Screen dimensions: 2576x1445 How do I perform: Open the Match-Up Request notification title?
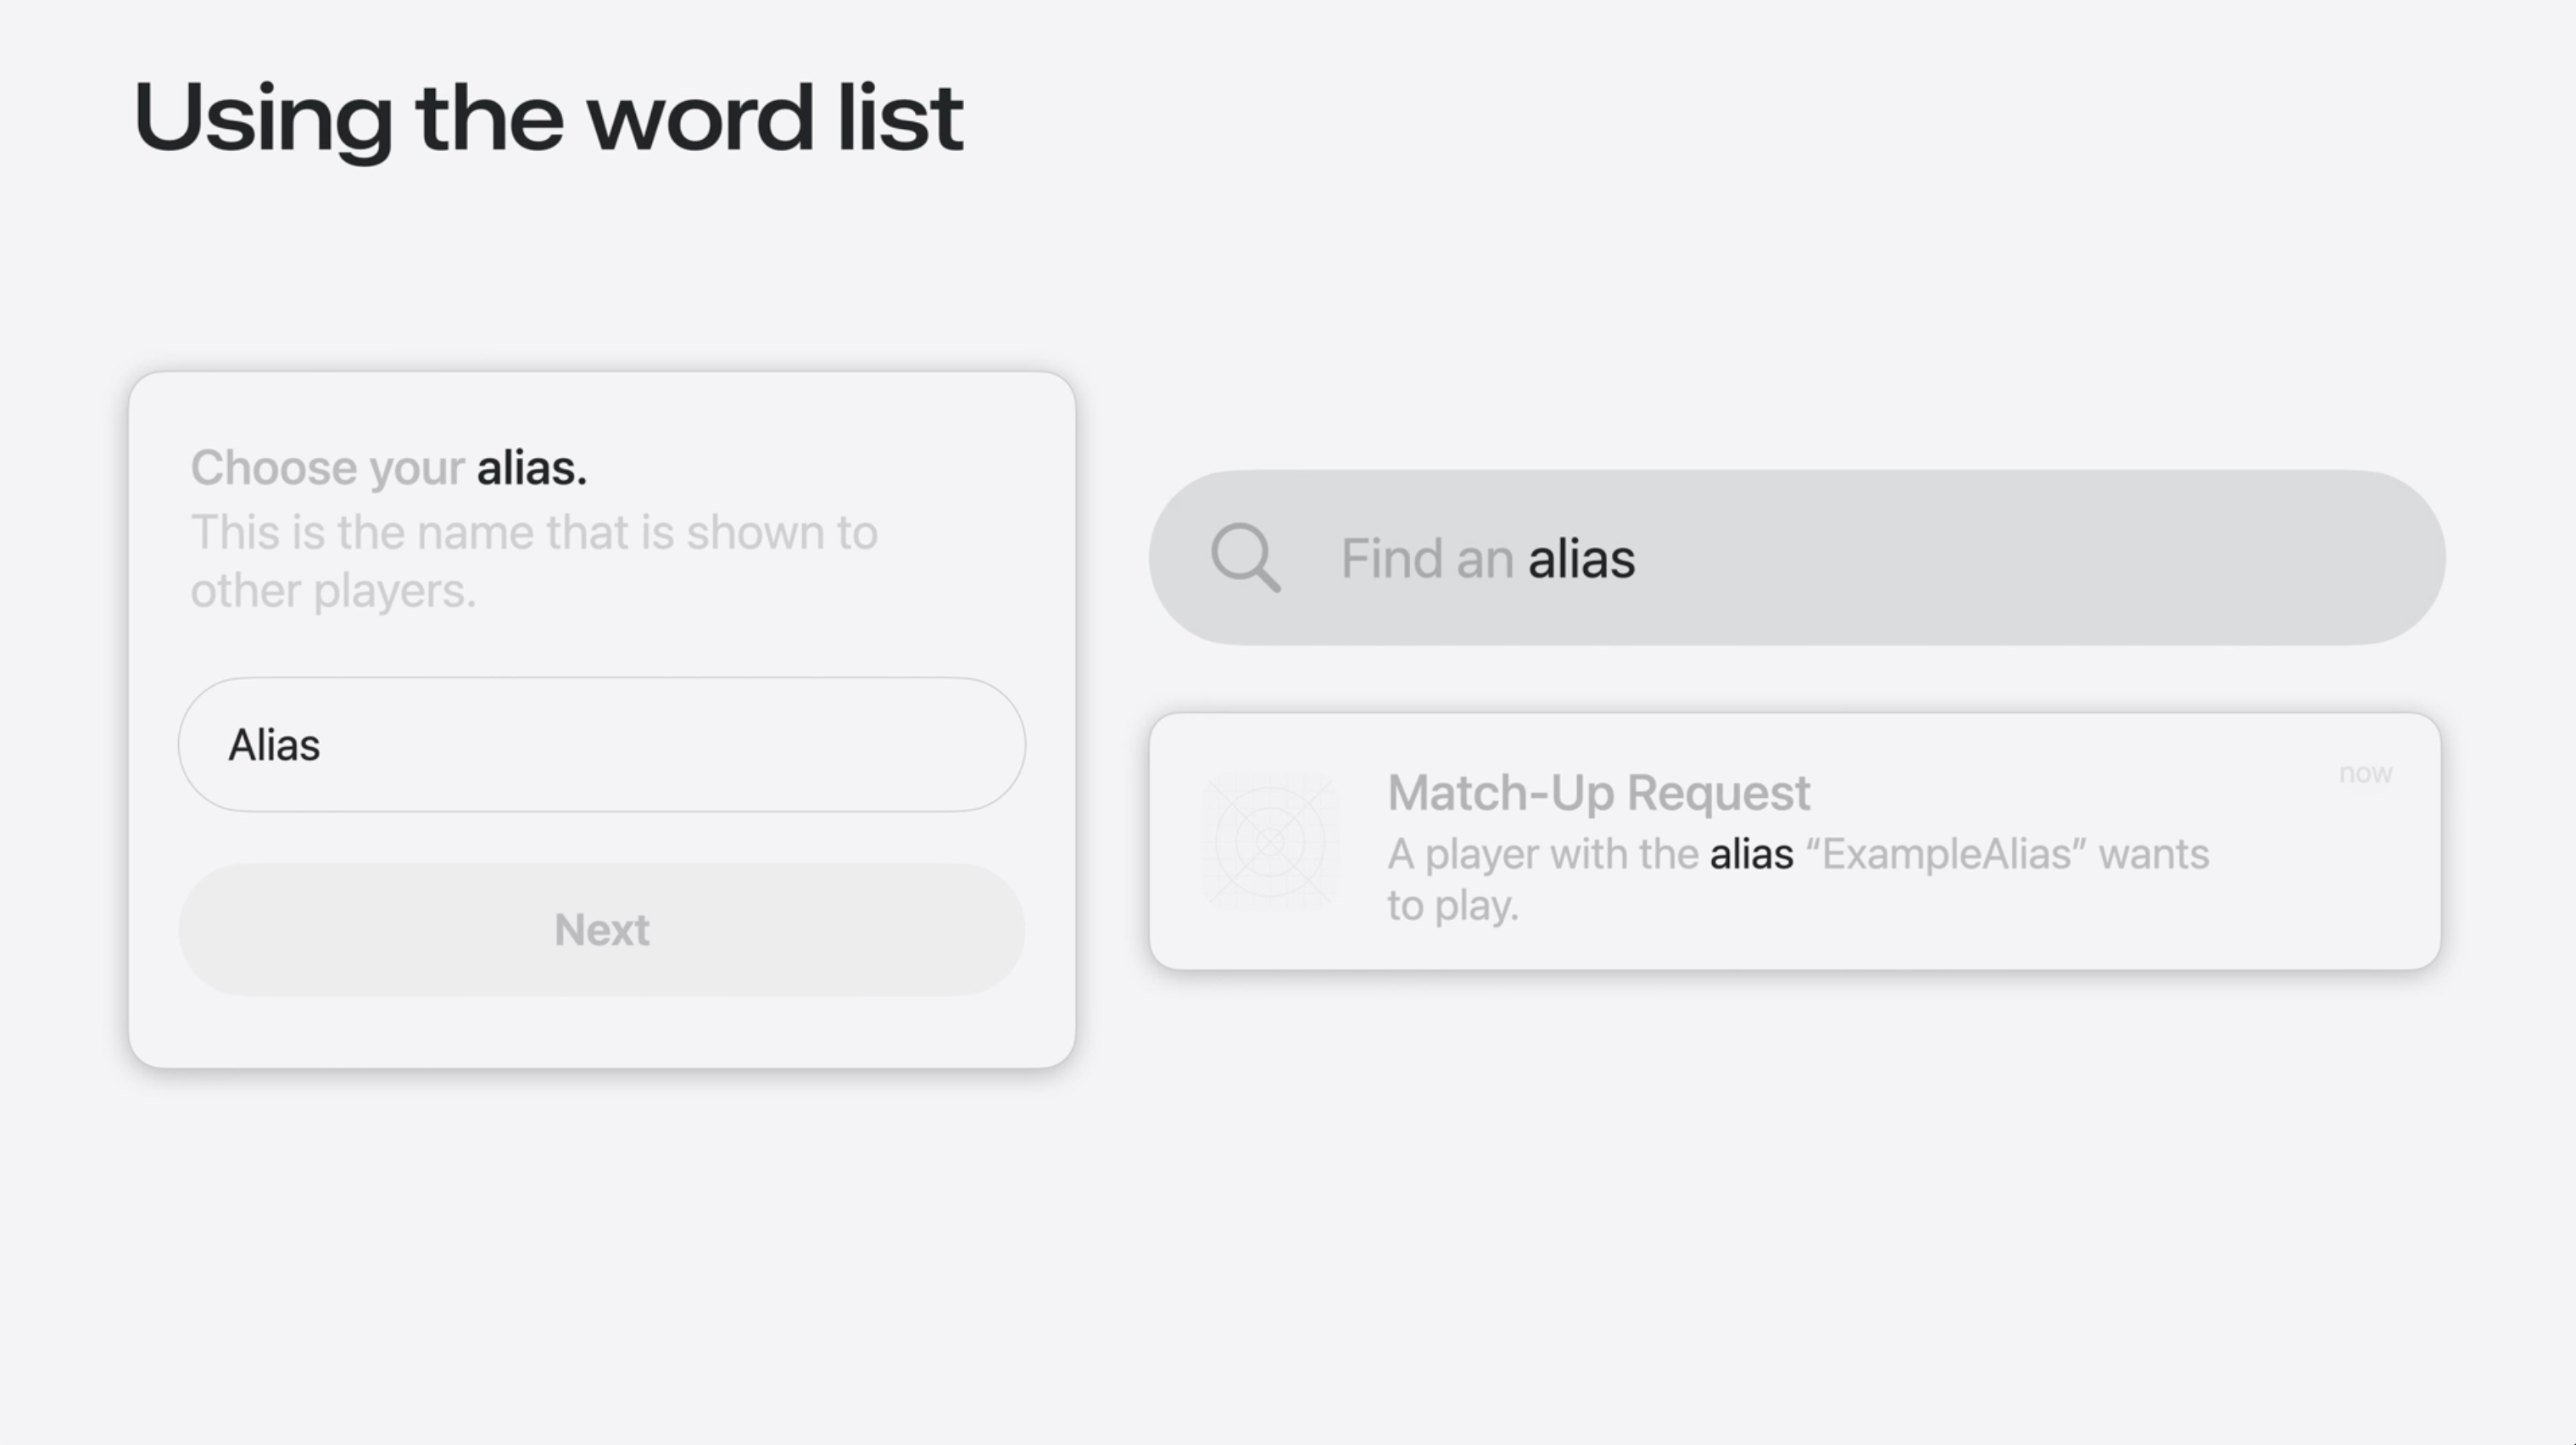click(1598, 793)
